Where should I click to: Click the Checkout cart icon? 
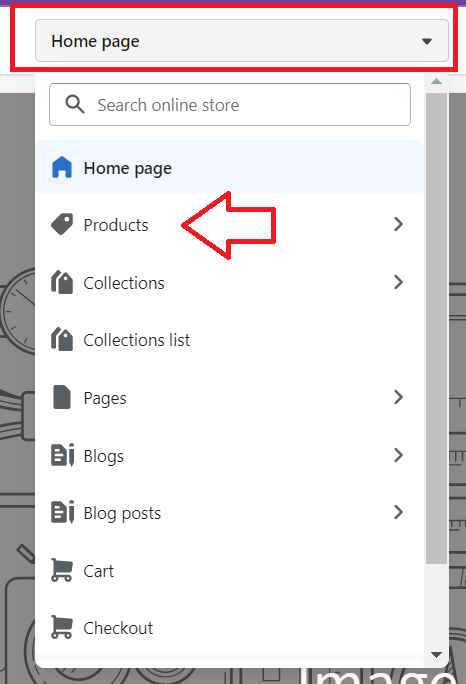tap(62, 627)
